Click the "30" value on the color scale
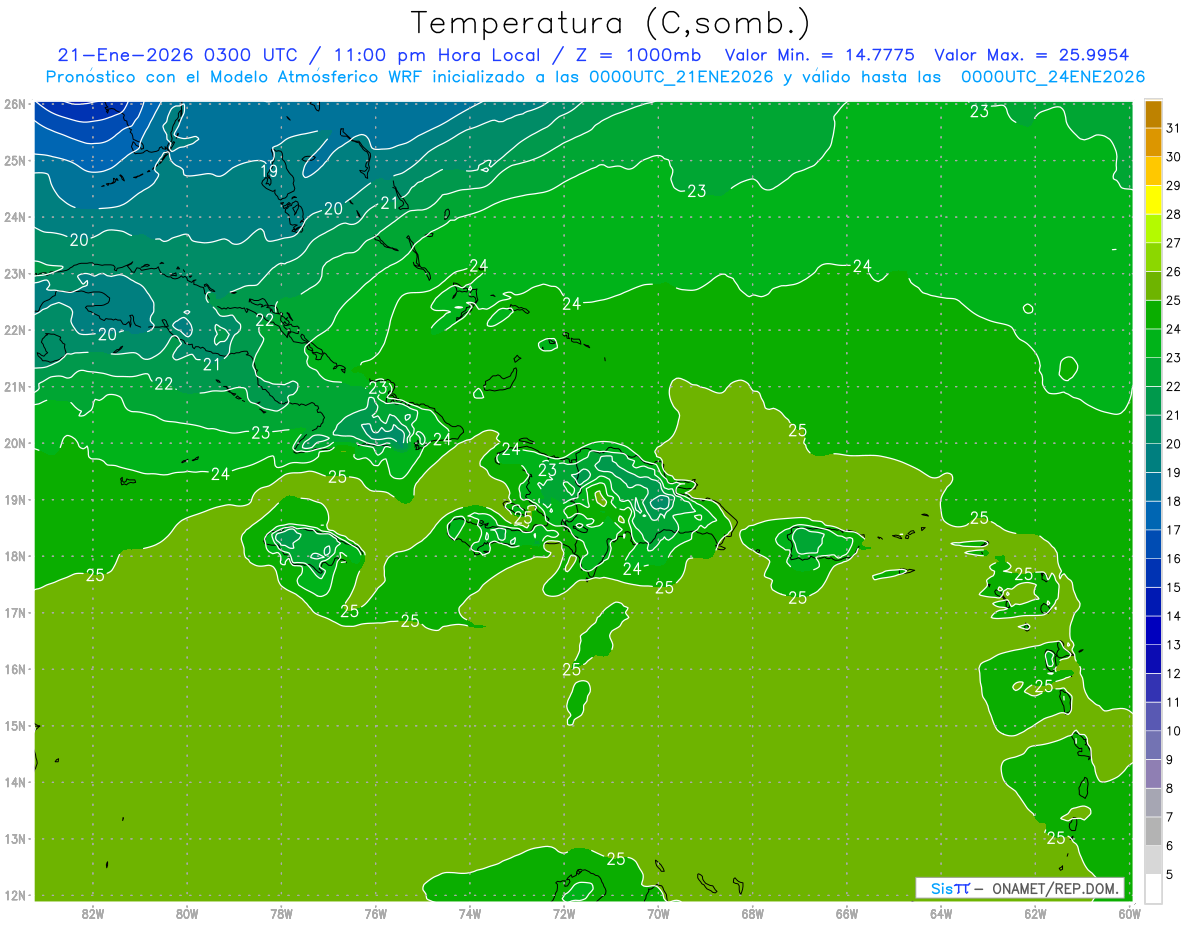 click(1173, 157)
